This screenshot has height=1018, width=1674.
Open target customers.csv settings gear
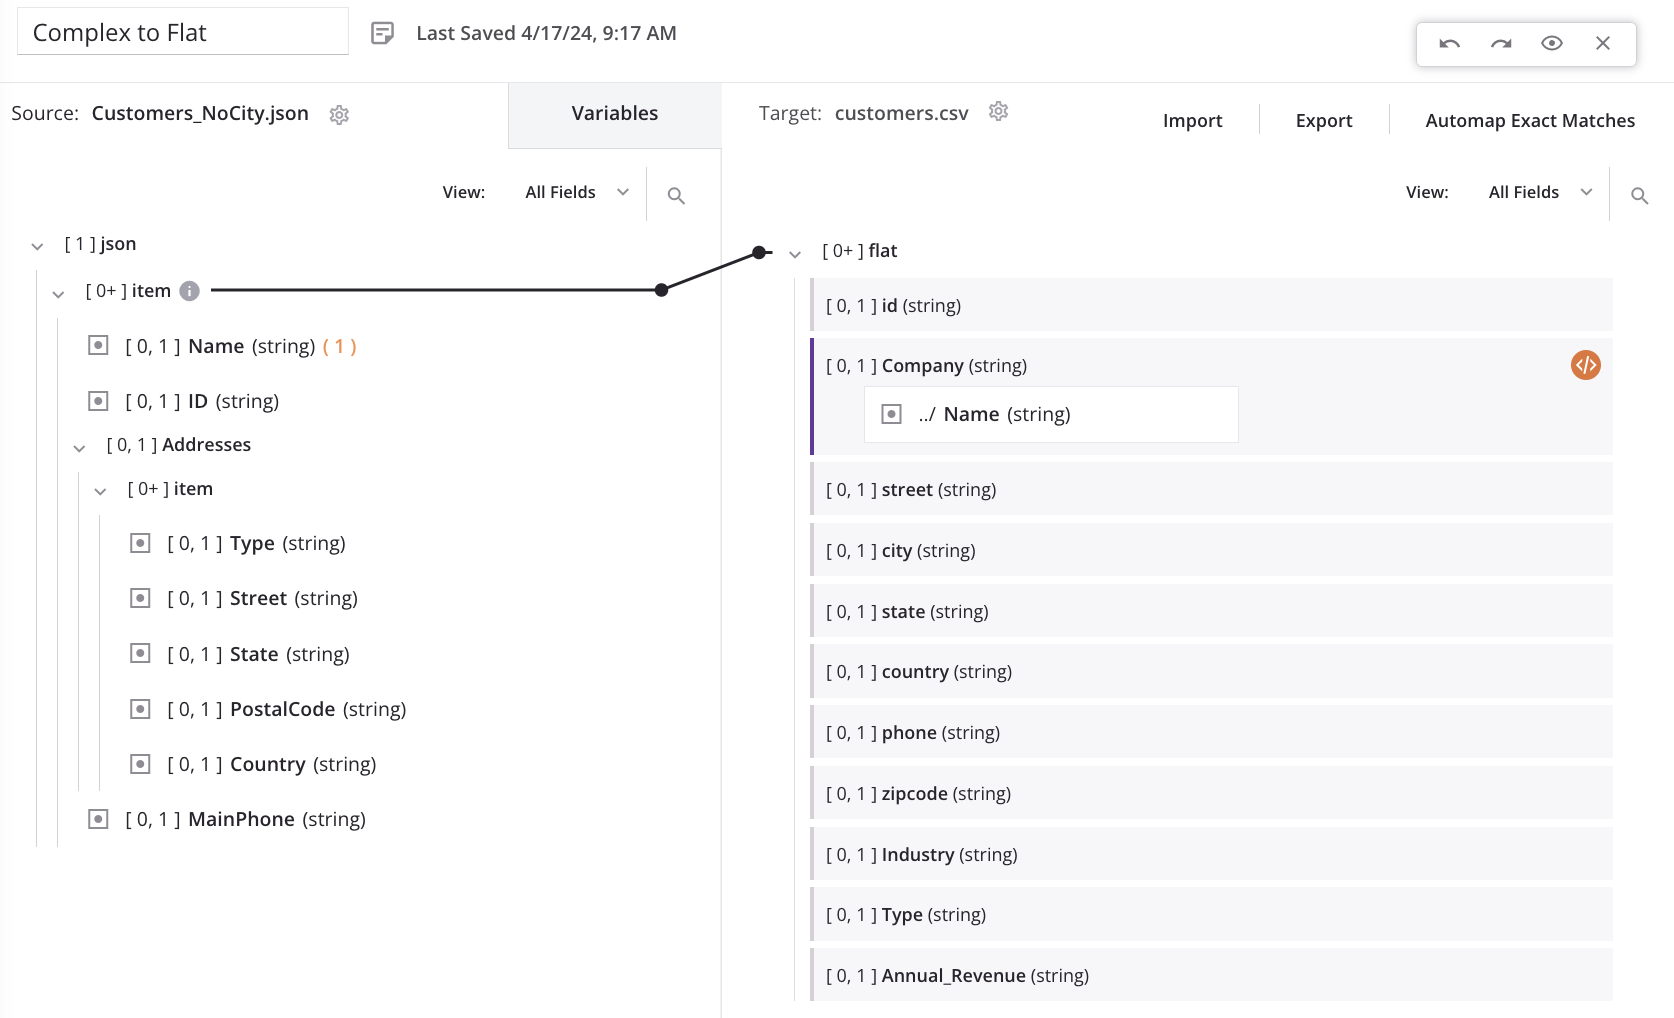pyautogui.click(x=998, y=111)
